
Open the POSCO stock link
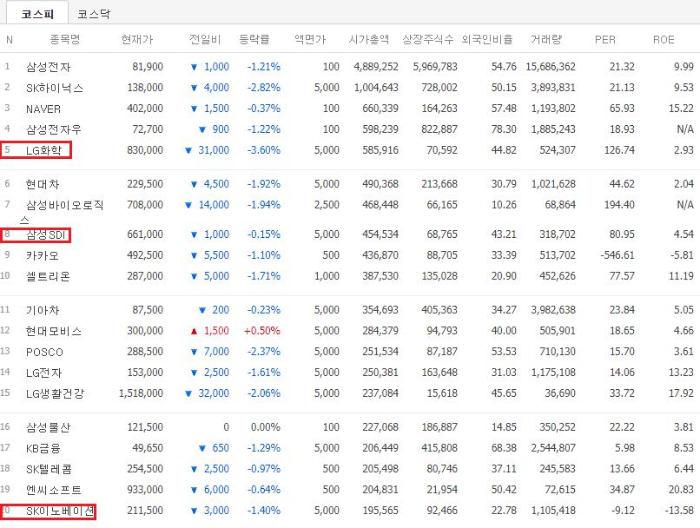click(x=45, y=352)
